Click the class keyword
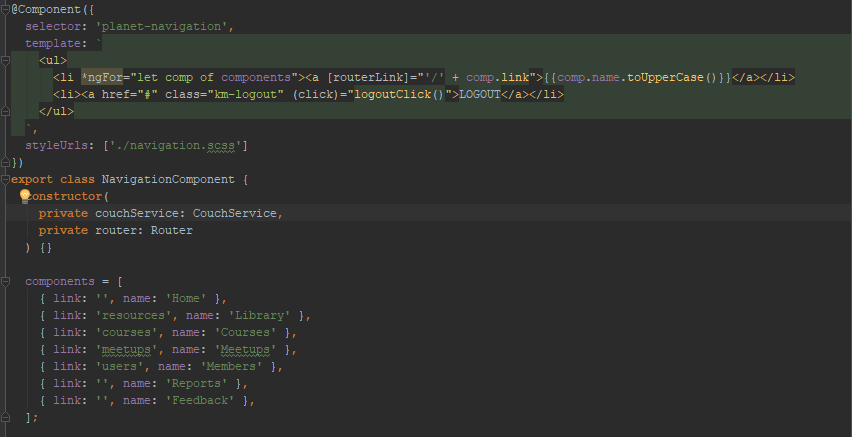The height and width of the screenshot is (437, 852). (x=78, y=179)
